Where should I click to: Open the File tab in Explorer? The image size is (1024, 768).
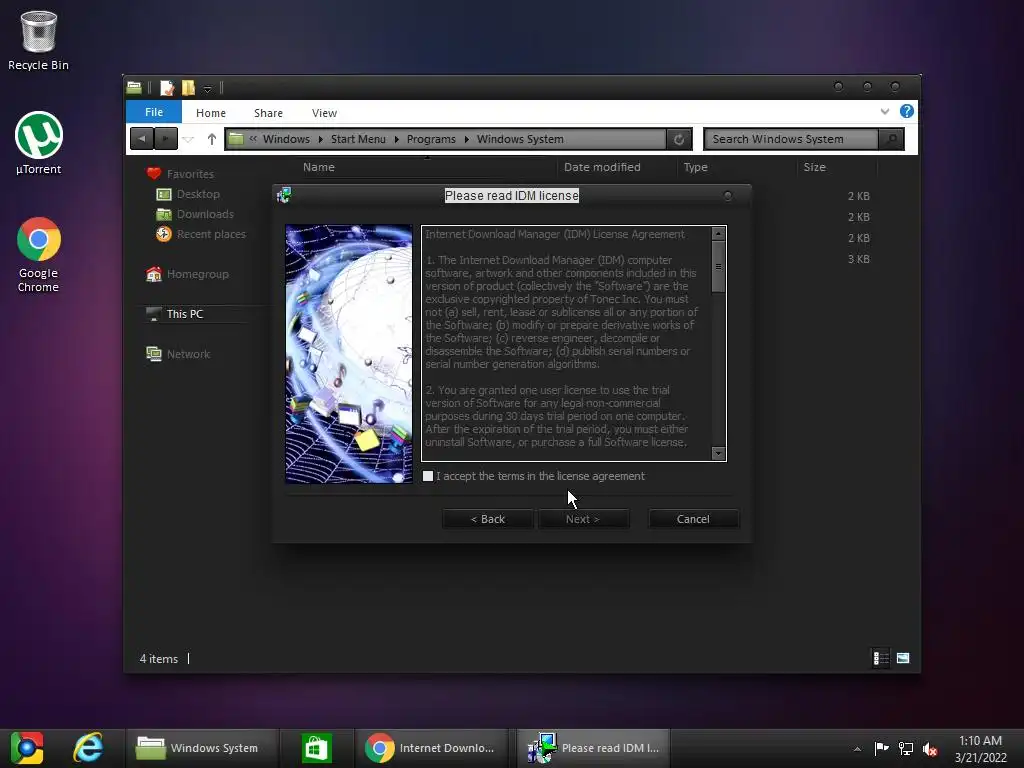tap(153, 112)
